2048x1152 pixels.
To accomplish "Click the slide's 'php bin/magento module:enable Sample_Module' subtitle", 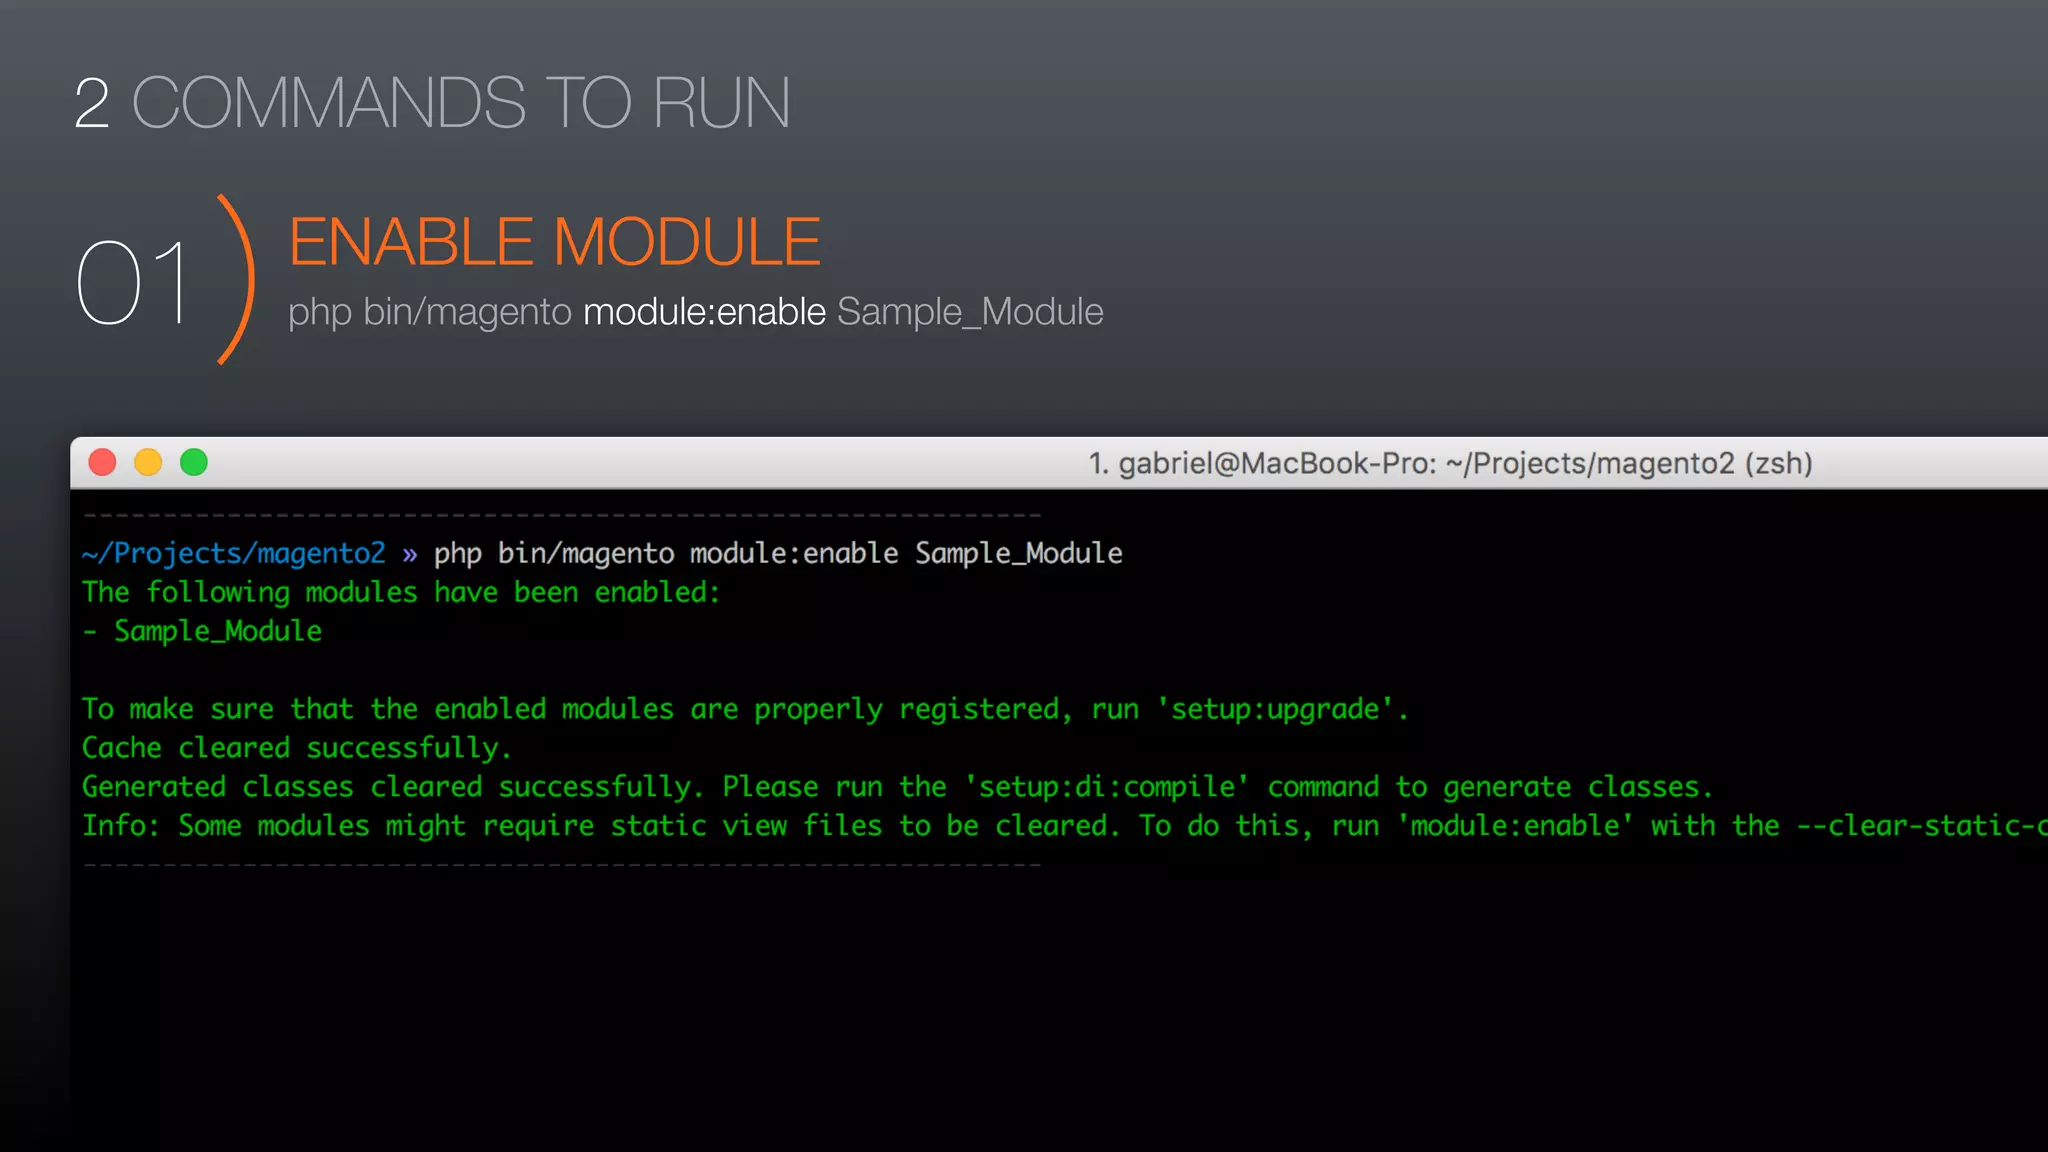I will (x=696, y=312).
